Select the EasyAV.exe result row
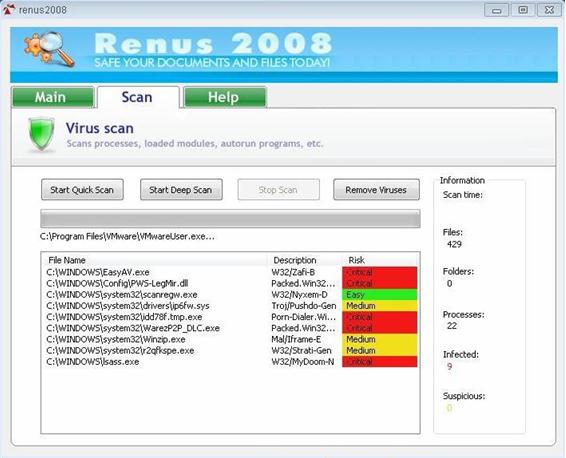The height and width of the screenshot is (458, 566). 231,272
